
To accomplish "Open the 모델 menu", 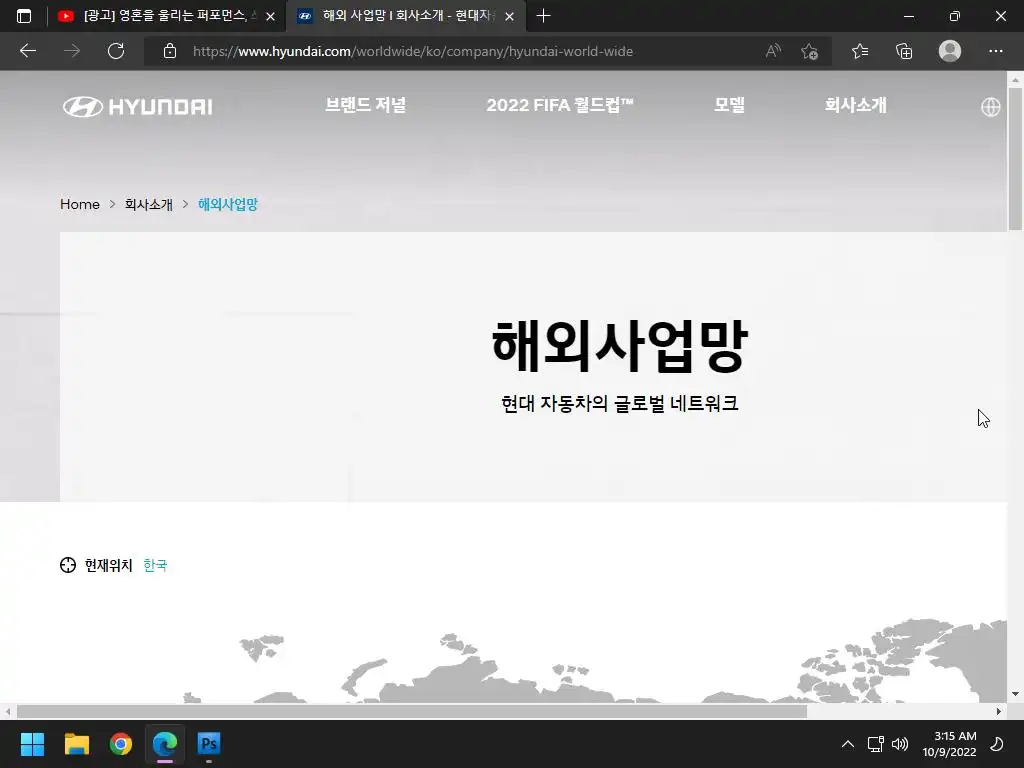I will coord(729,105).
